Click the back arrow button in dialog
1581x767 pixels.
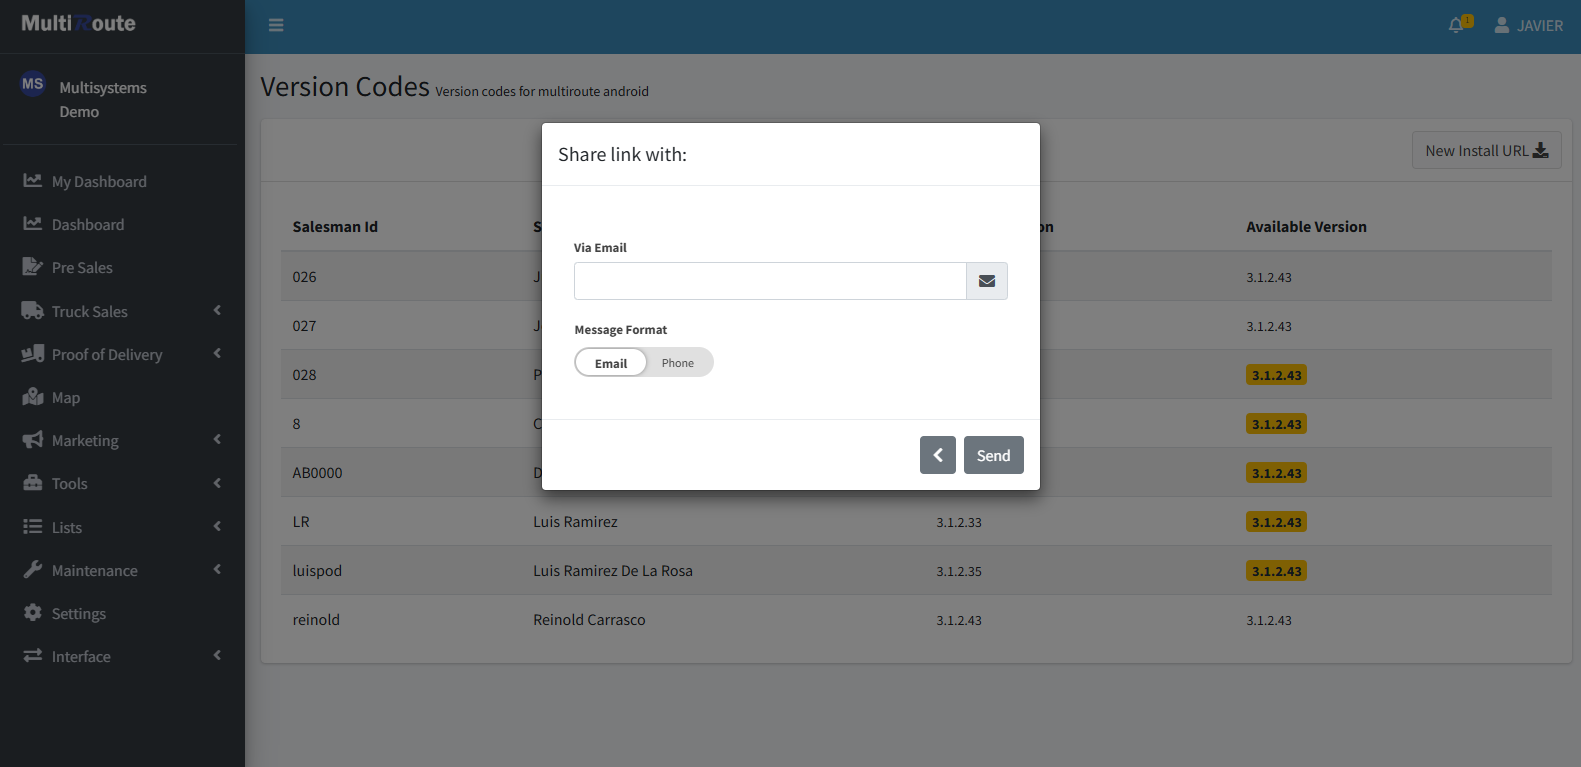point(937,455)
